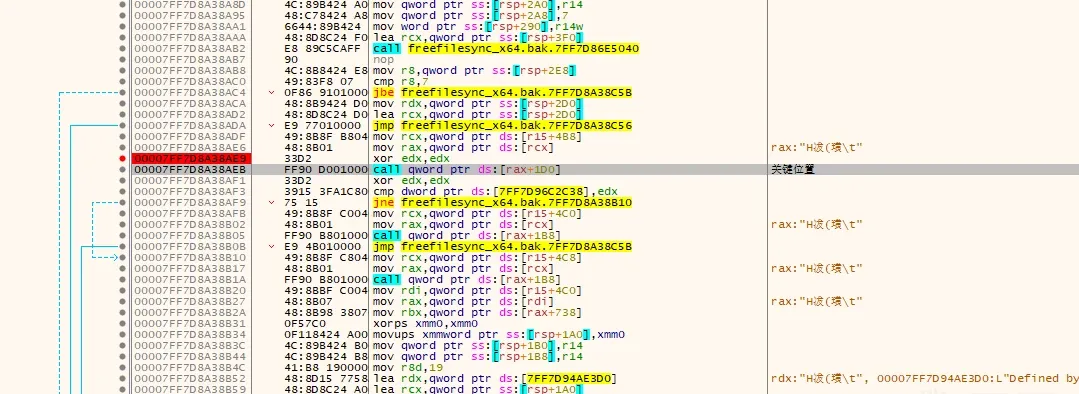Select the nop instruction

point(382,59)
